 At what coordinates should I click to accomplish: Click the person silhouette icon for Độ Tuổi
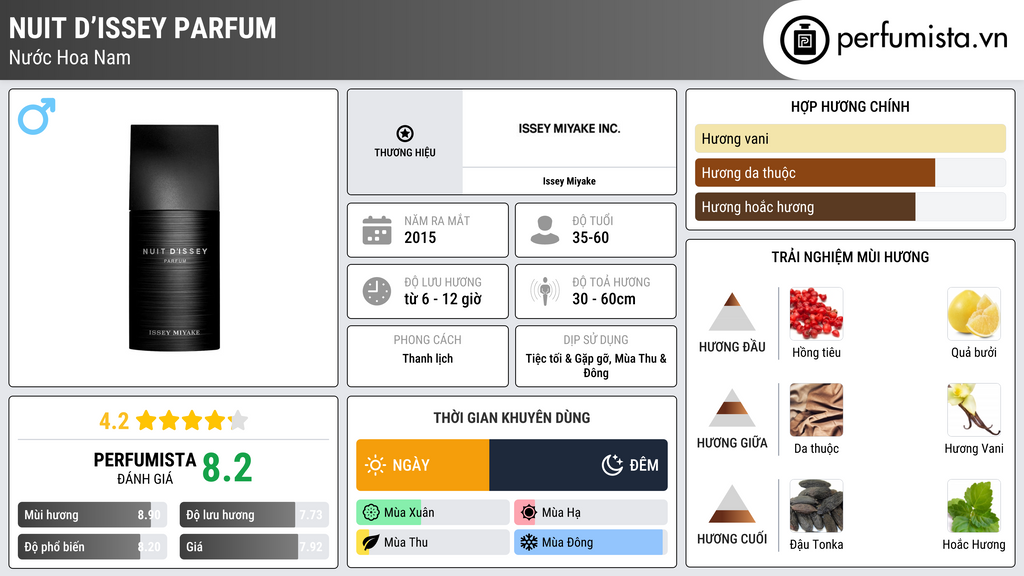pyautogui.click(x=544, y=230)
